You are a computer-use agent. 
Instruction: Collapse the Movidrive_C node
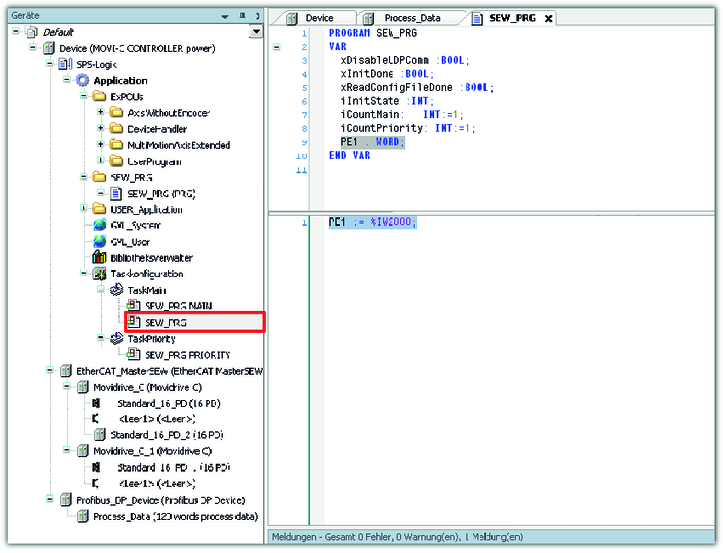tap(67, 386)
